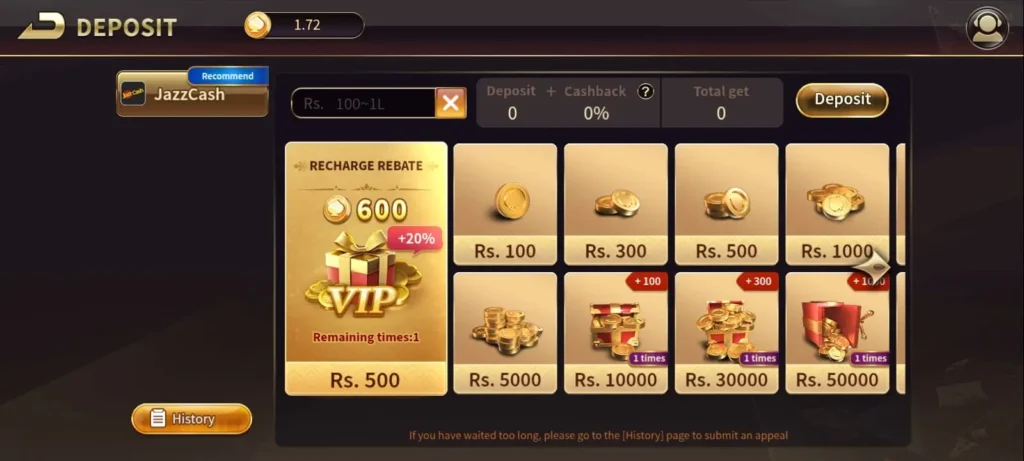Select the Rs. 50000 red gift package

pos(837,333)
